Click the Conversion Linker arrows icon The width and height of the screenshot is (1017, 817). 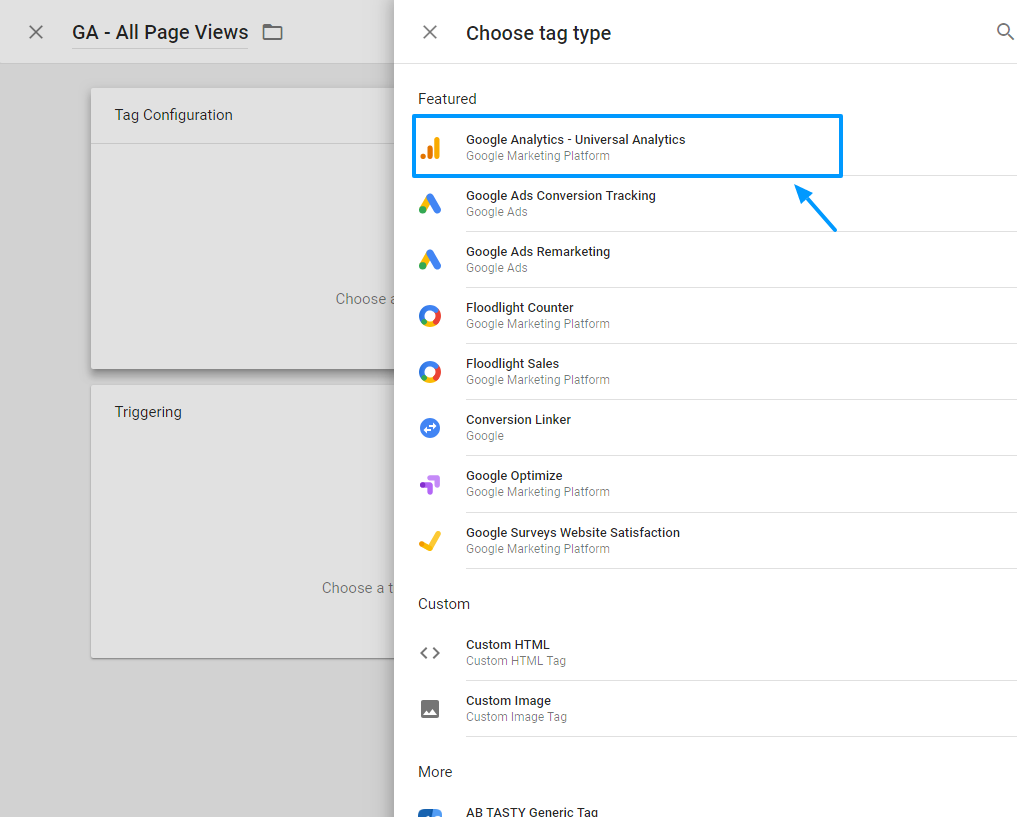click(430, 428)
